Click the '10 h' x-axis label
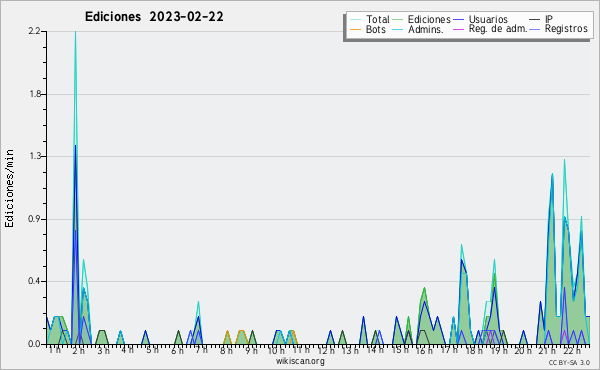This screenshot has width=600, height=370. pyautogui.click(x=276, y=350)
